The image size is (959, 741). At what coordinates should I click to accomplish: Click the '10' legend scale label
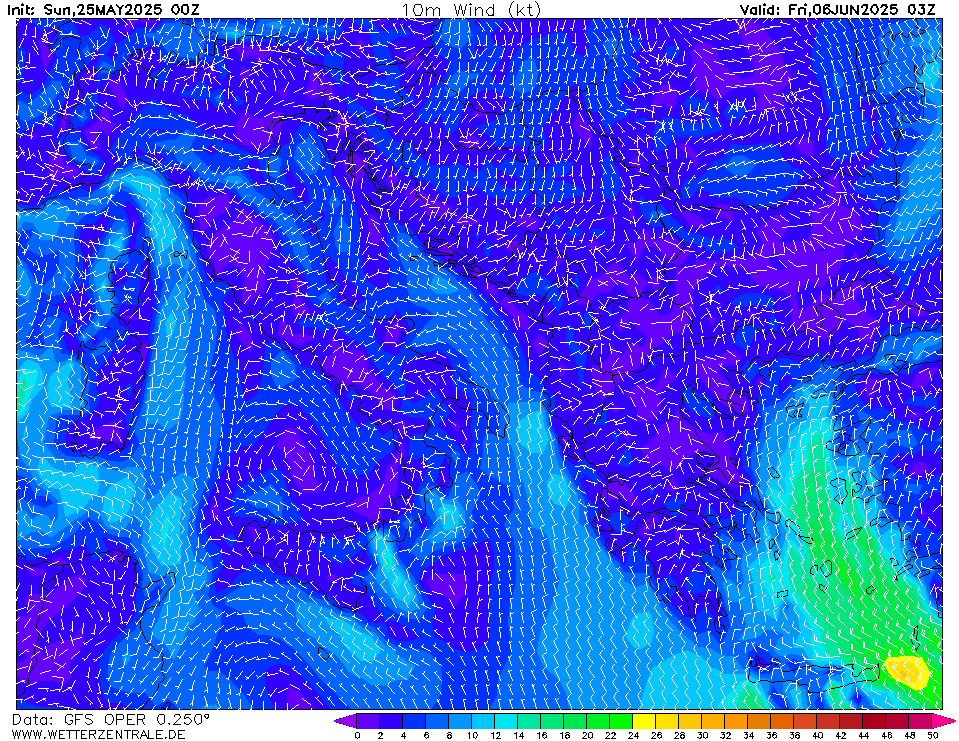click(472, 735)
